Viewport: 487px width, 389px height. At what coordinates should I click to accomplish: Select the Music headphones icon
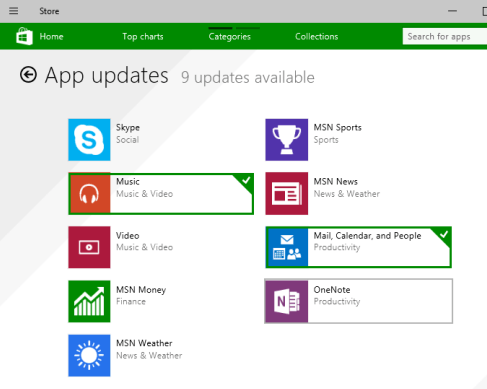(89, 194)
